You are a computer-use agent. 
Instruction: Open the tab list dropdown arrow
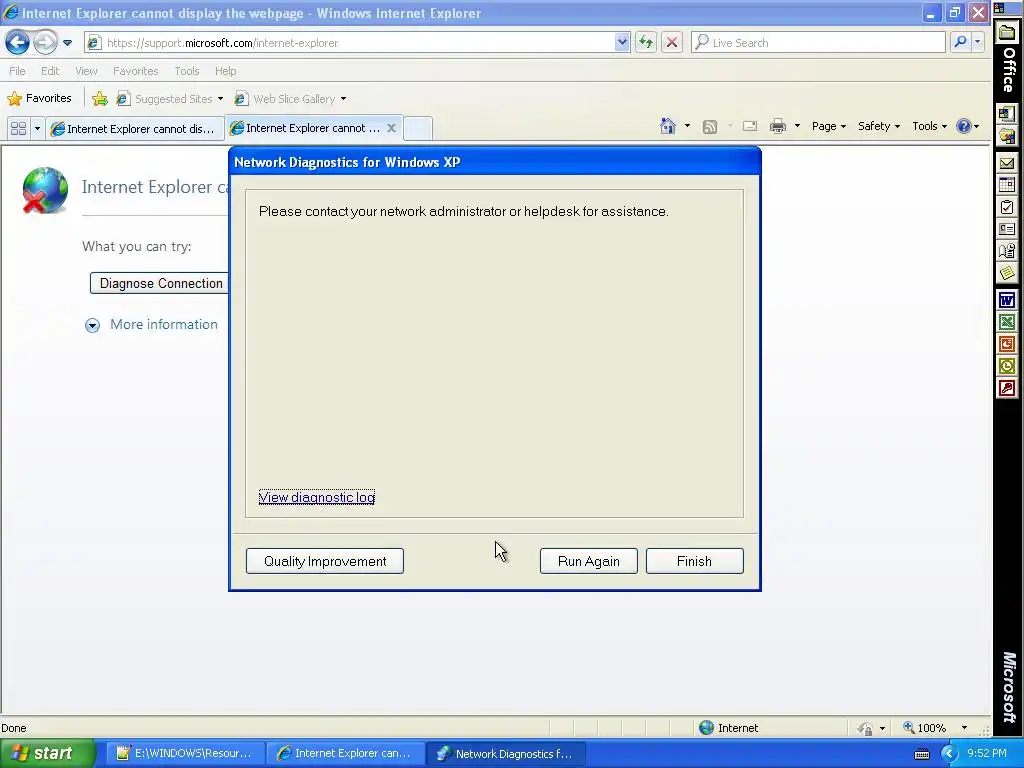click(x=37, y=128)
